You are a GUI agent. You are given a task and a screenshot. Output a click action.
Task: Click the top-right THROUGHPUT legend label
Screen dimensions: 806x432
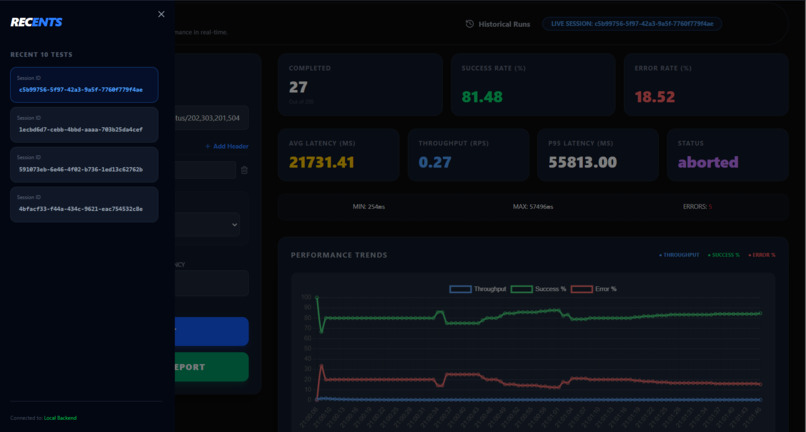click(x=679, y=255)
